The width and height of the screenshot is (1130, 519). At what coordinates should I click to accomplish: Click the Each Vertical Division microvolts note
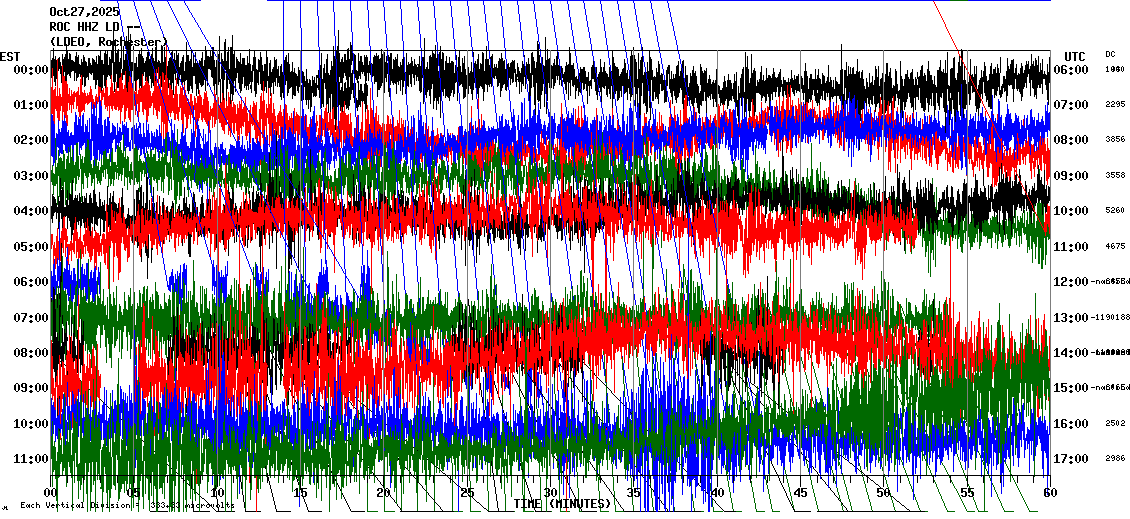126,506
